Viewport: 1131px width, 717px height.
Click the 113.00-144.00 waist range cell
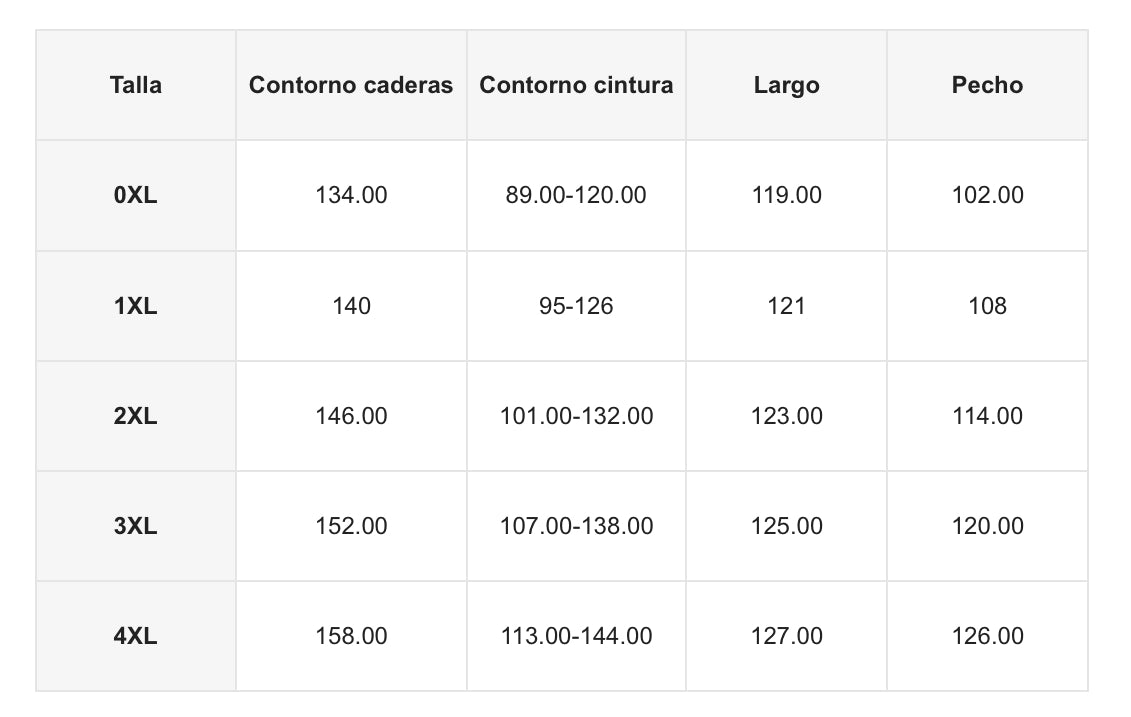click(x=576, y=636)
